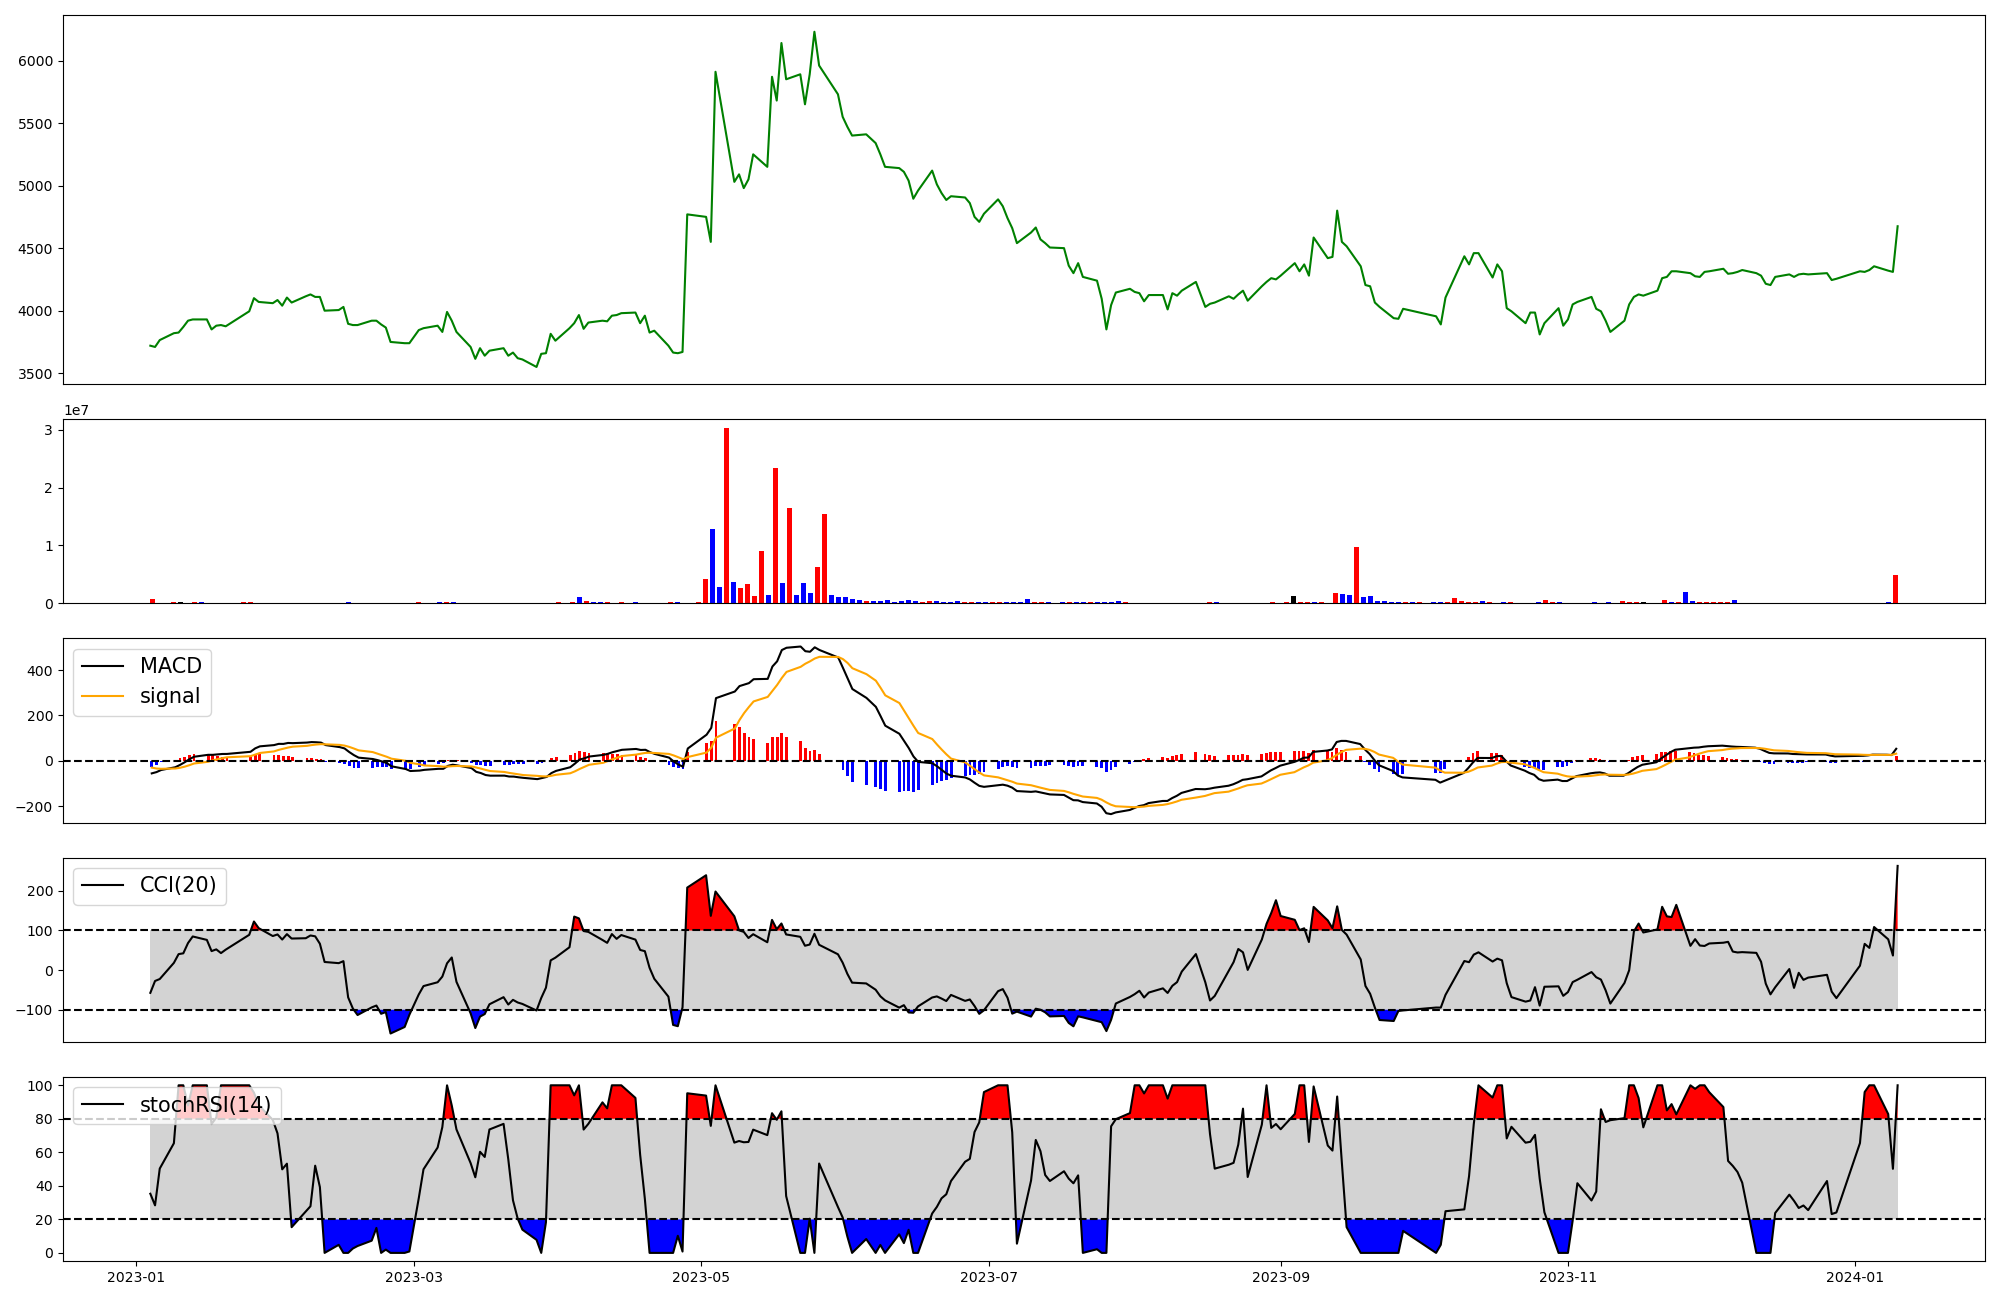Click the black volume bar in early September
Screen dimensions: 2000x1300
coord(1293,600)
